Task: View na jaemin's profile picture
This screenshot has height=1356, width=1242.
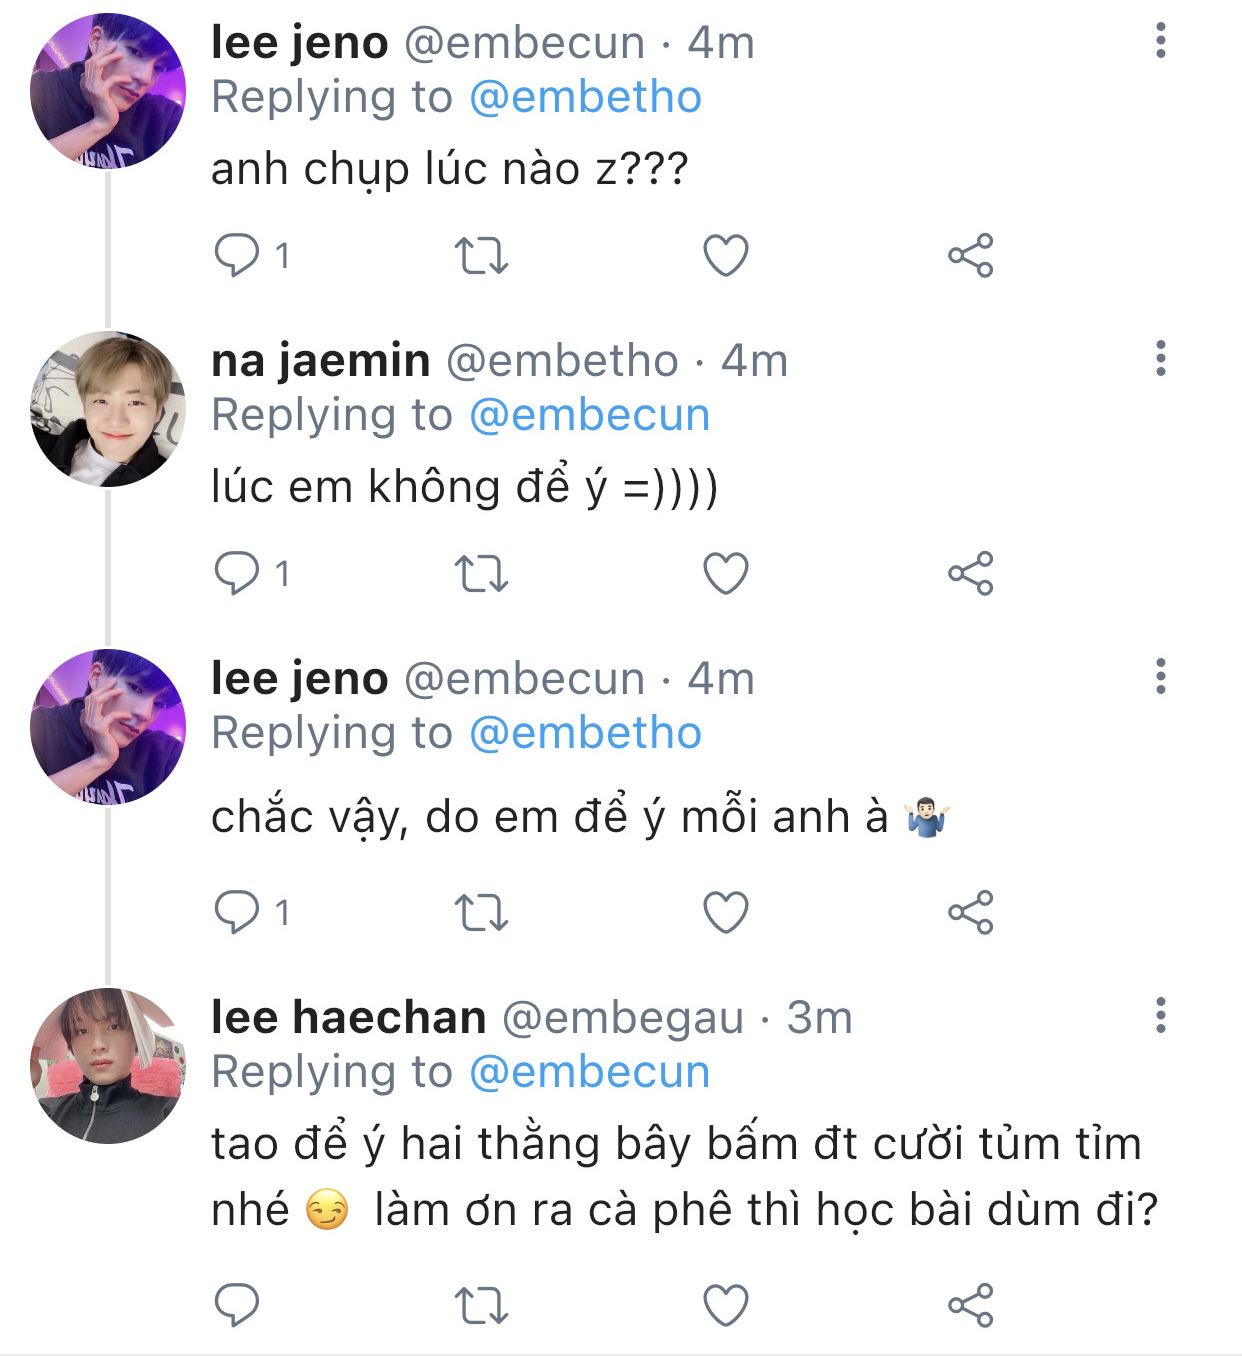Action: (108, 410)
